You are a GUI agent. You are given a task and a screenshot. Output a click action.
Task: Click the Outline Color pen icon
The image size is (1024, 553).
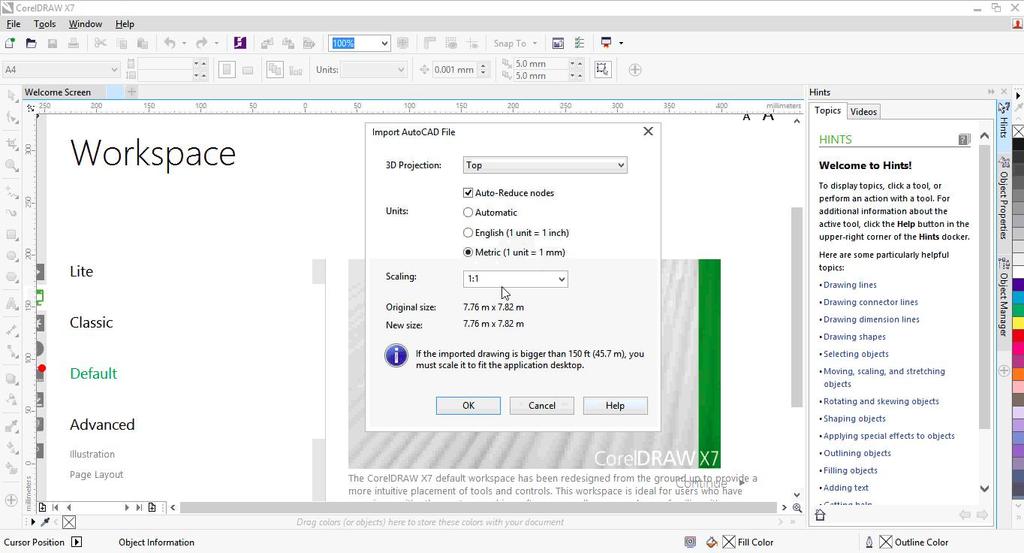(869, 542)
